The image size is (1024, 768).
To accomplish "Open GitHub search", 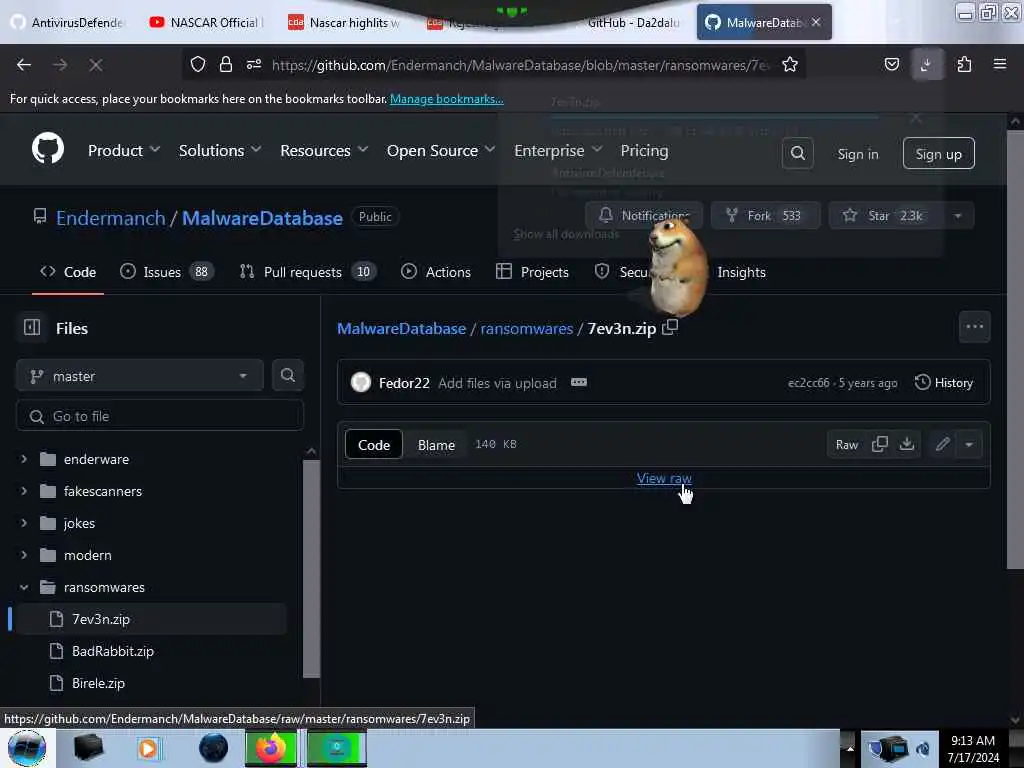I will [797, 153].
